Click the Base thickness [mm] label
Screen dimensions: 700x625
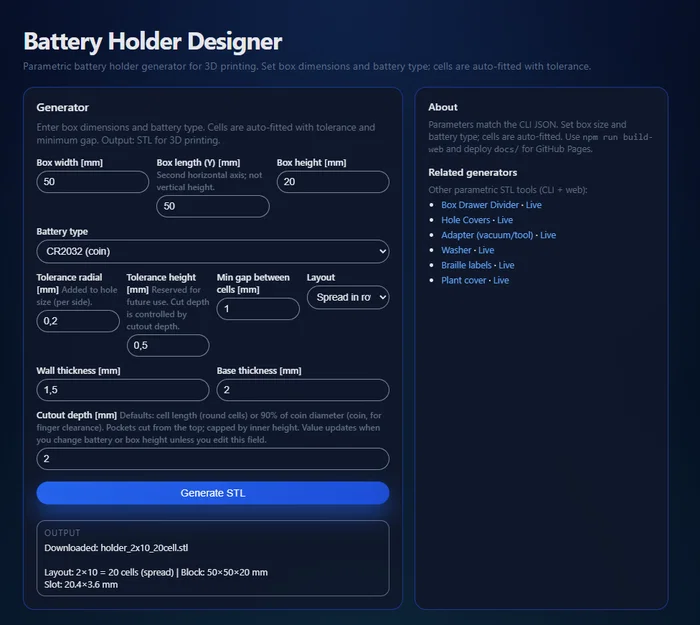pyautogui.click(x=259, y=371)
